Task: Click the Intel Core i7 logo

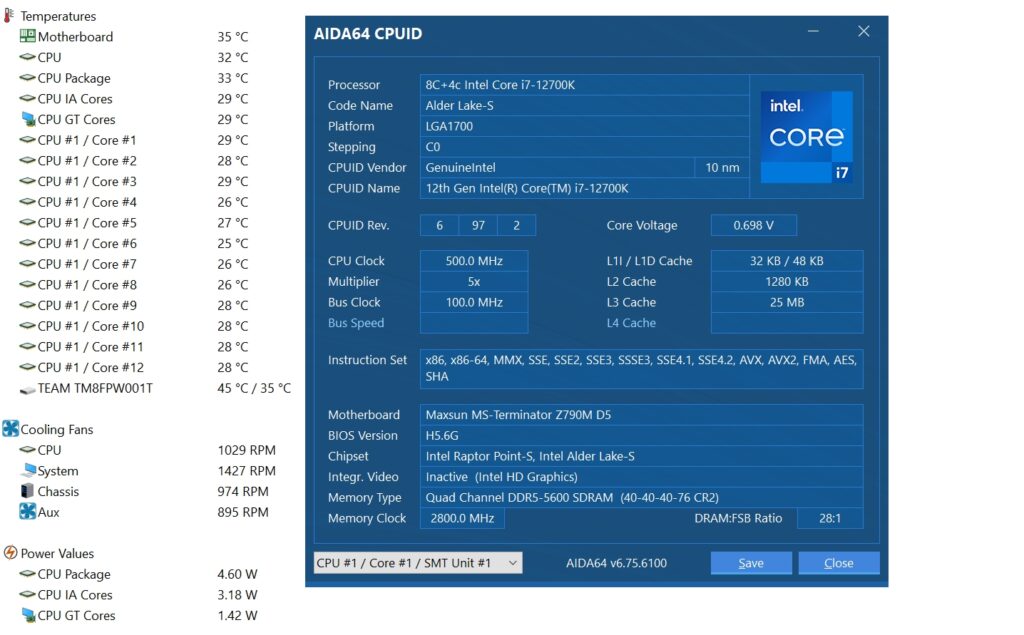Action: 806,137
